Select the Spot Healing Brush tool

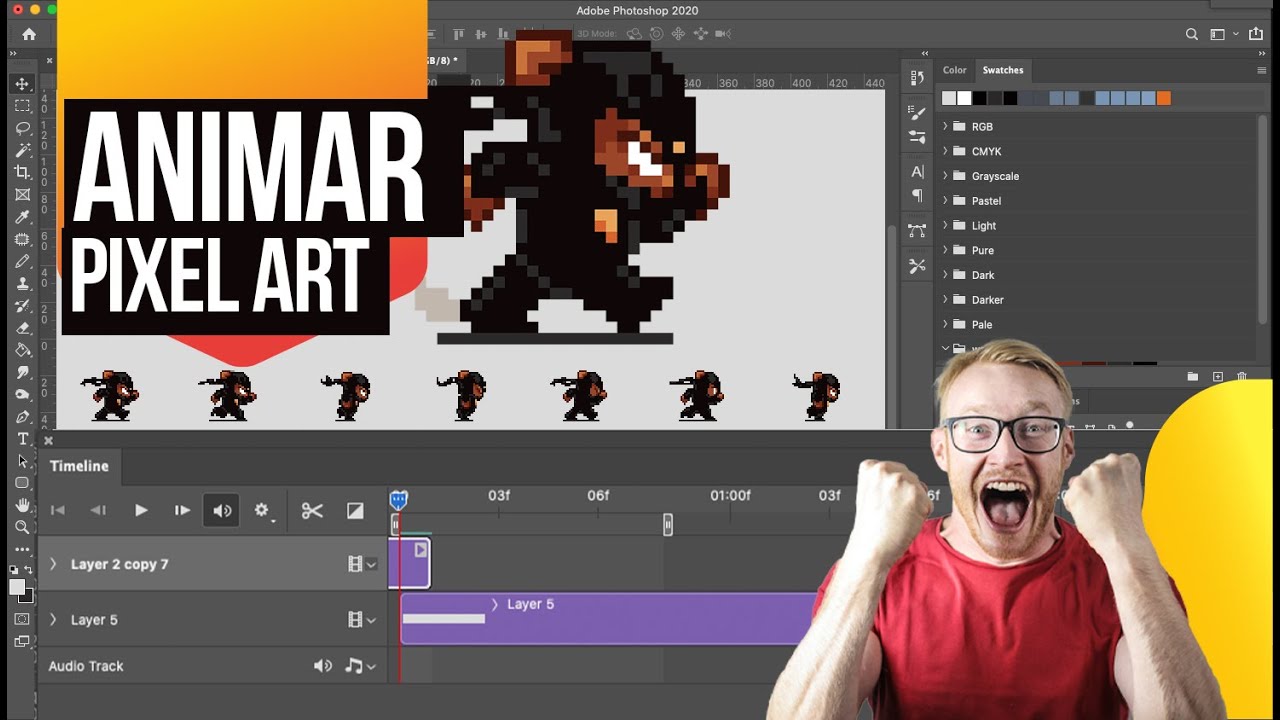pos(22,239)
